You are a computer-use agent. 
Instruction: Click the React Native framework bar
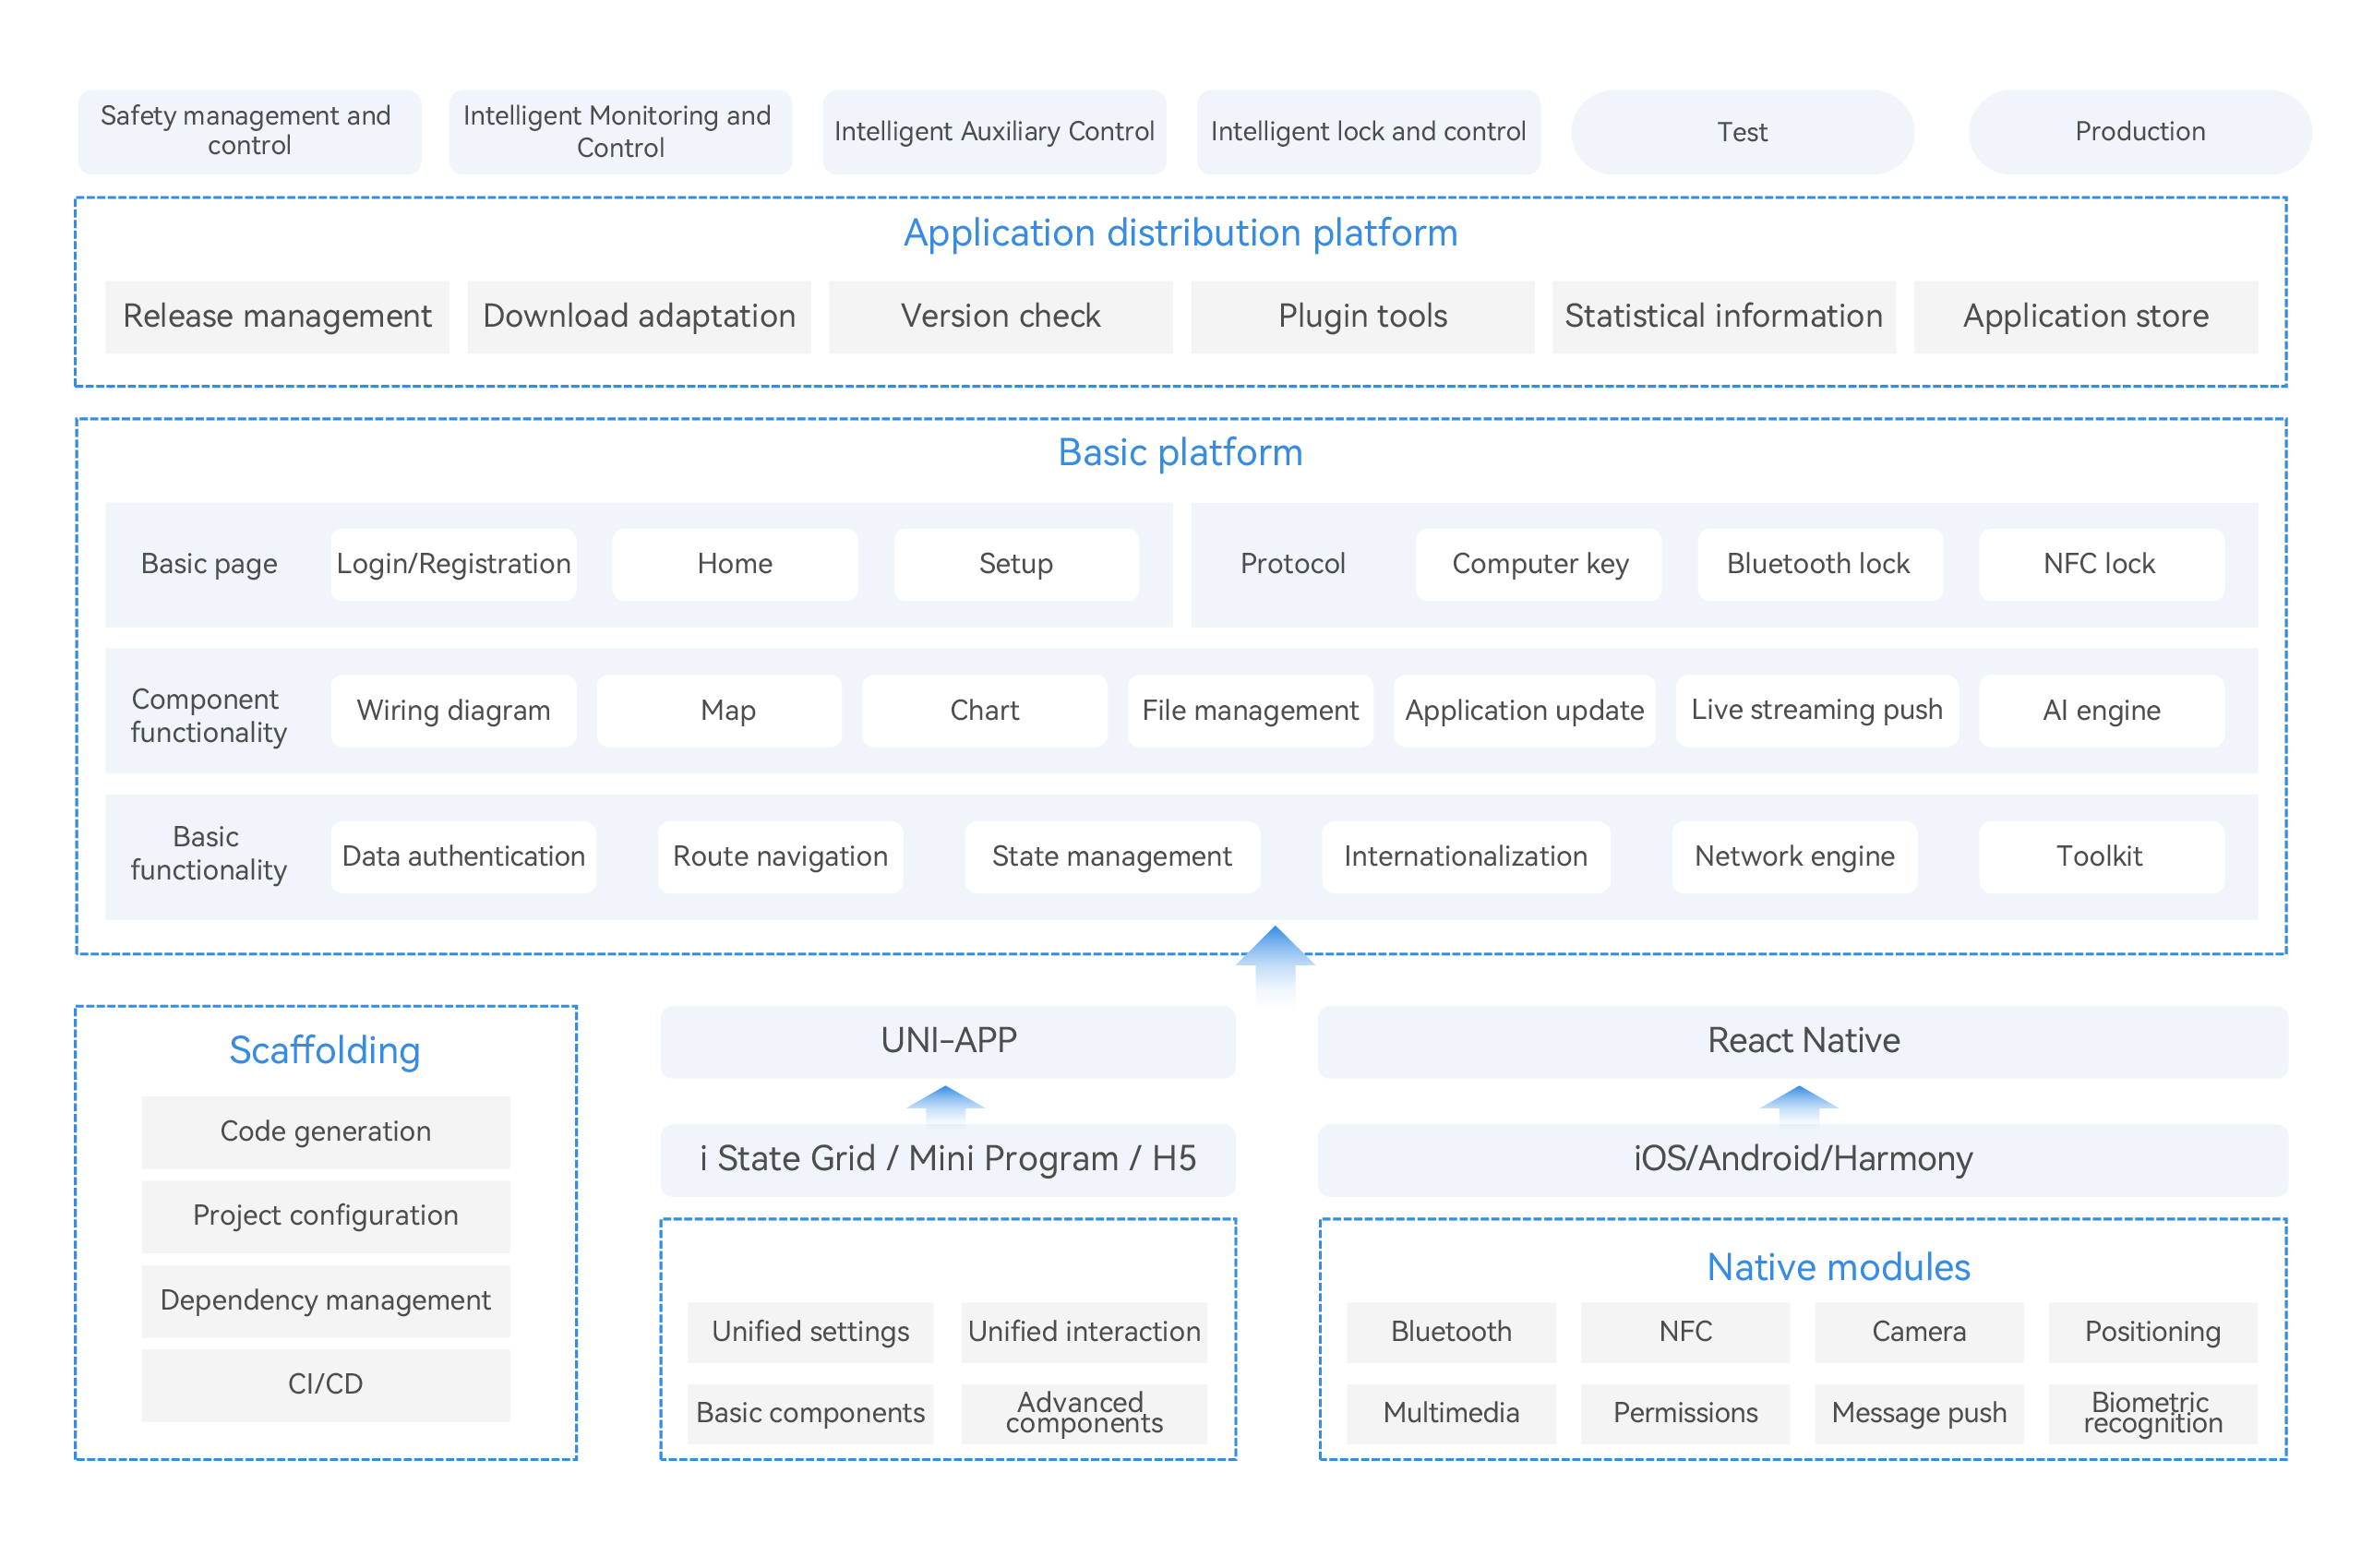[x=1802, y=1041]
